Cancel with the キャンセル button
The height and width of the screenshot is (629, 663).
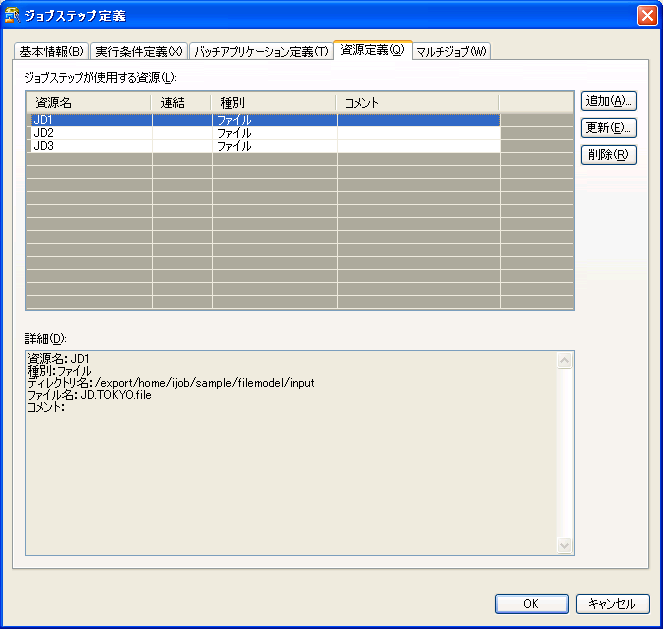point(612,604)
